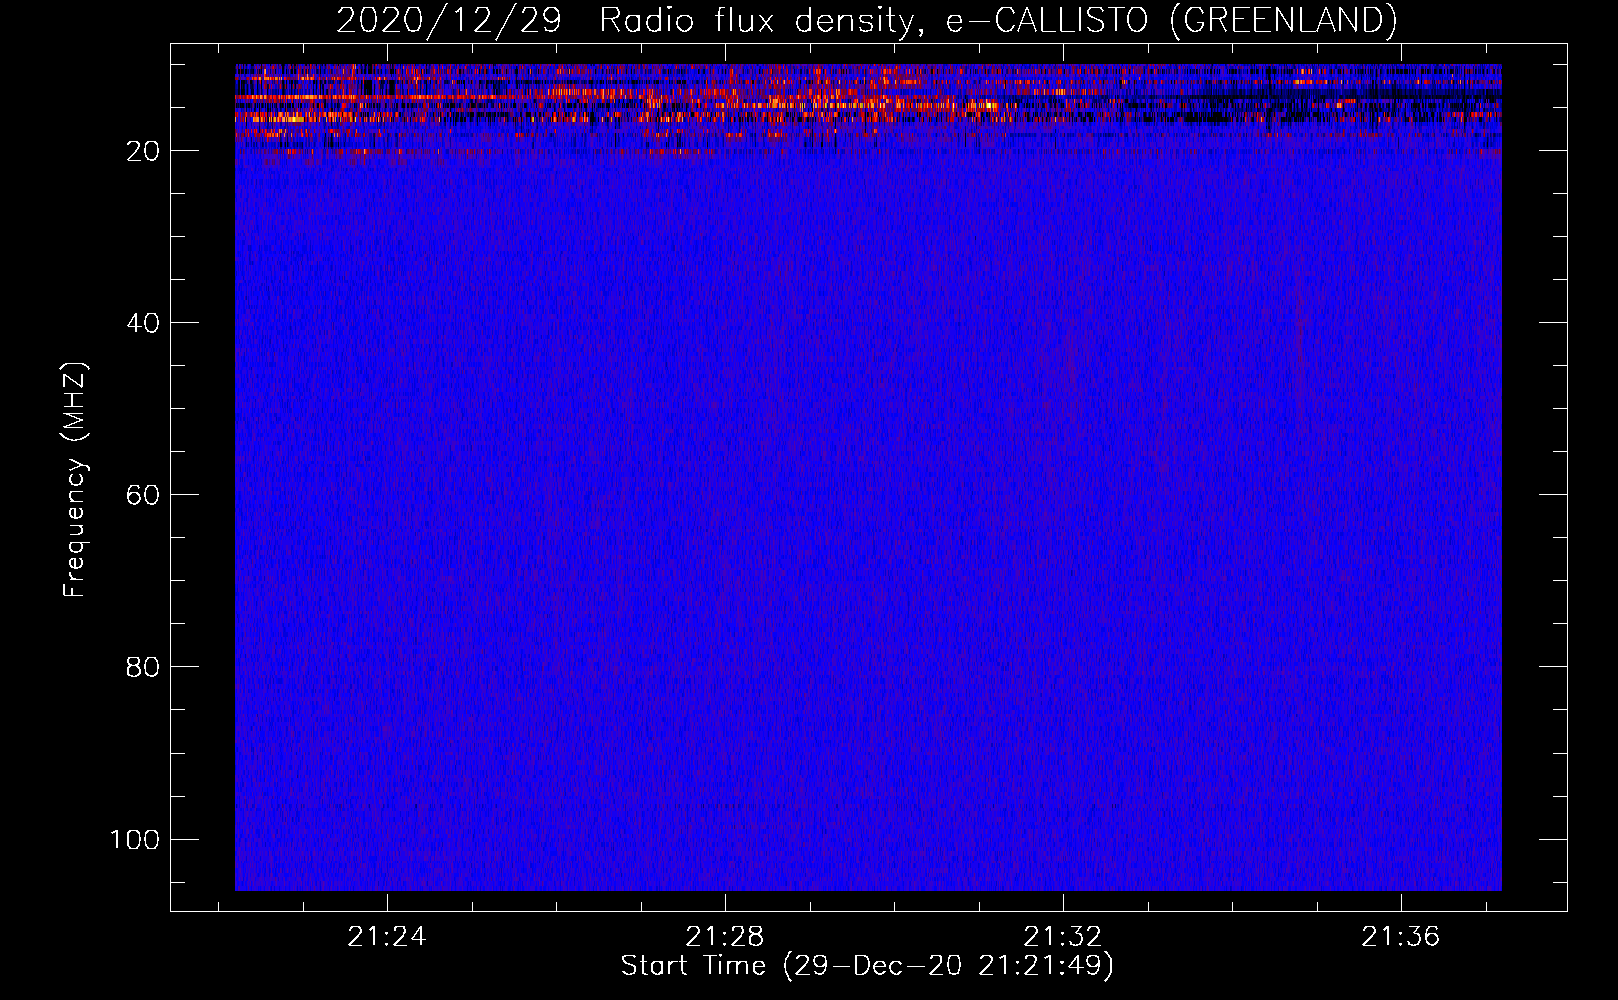Click the 40 MHz frequency tick label
This screenshot has height=1000, width=1618.
143,323
